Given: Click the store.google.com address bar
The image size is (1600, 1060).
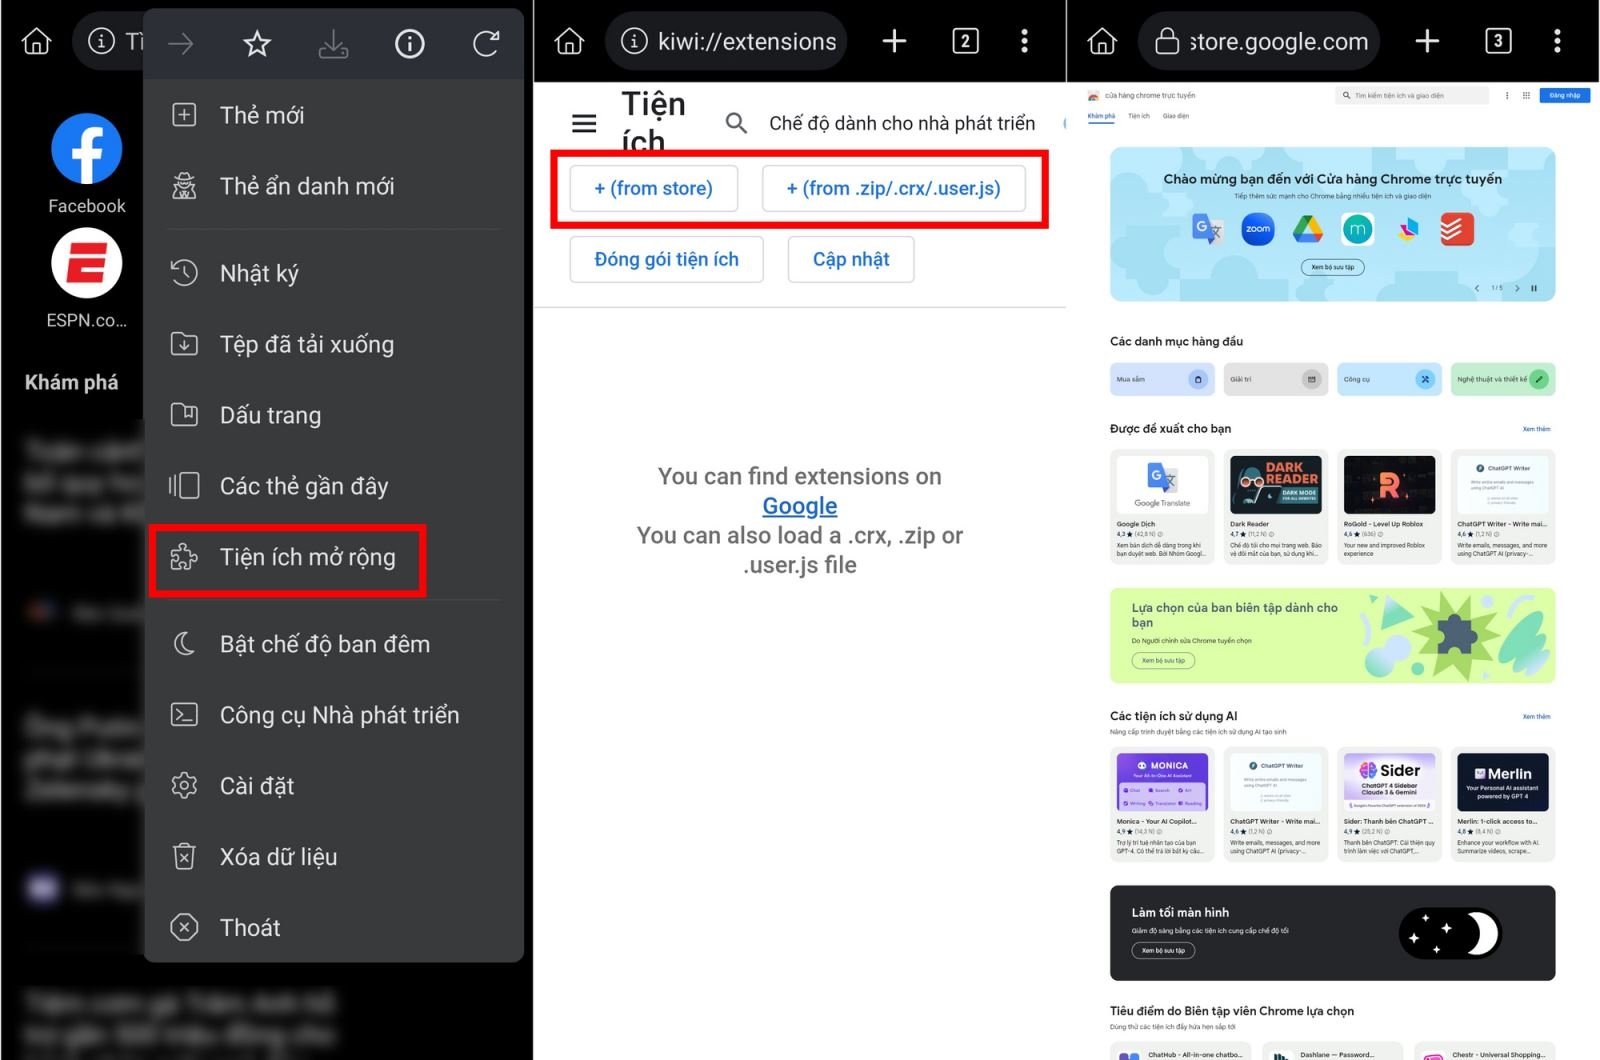Looking at the screenshot, I should [x=1260, y=41].
